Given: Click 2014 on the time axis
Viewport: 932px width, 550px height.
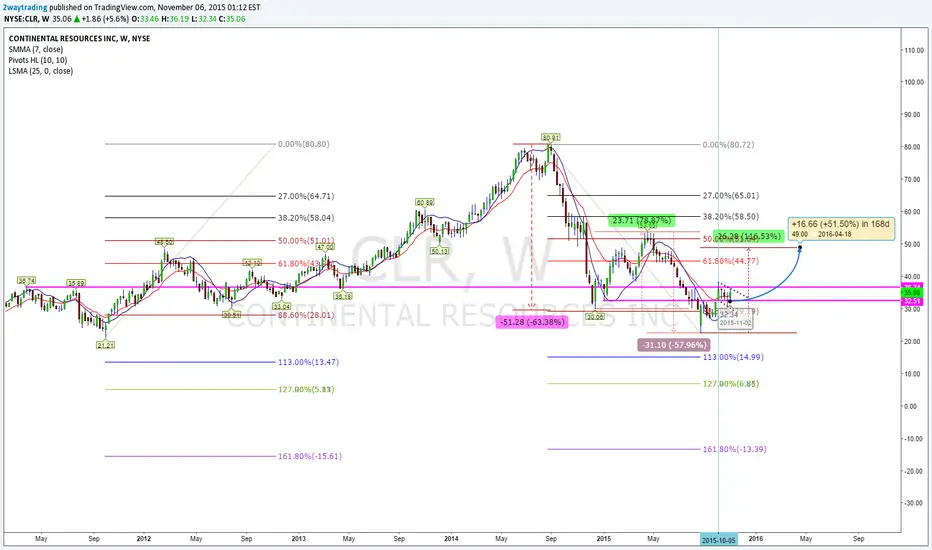Looking at the screenshot, I should click(x=451, y=539).
